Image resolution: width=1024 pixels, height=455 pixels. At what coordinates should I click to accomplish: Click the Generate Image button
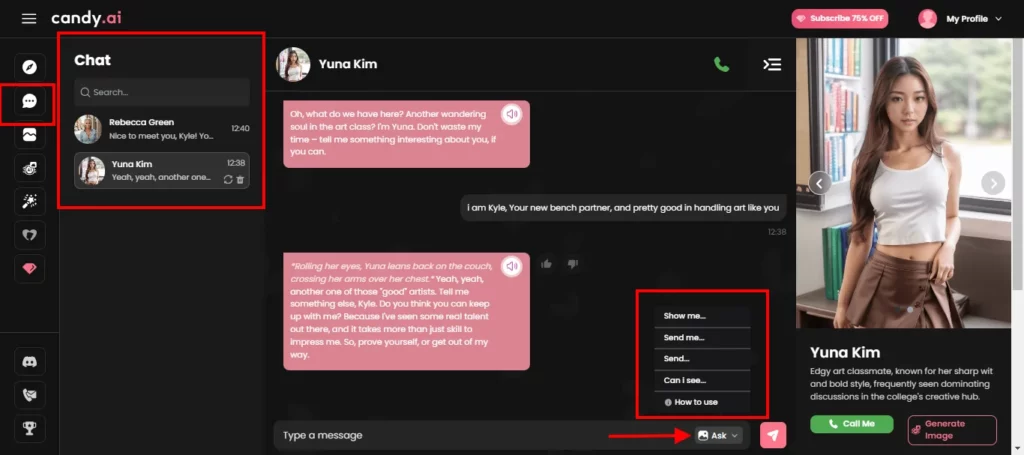coord(952,430)
